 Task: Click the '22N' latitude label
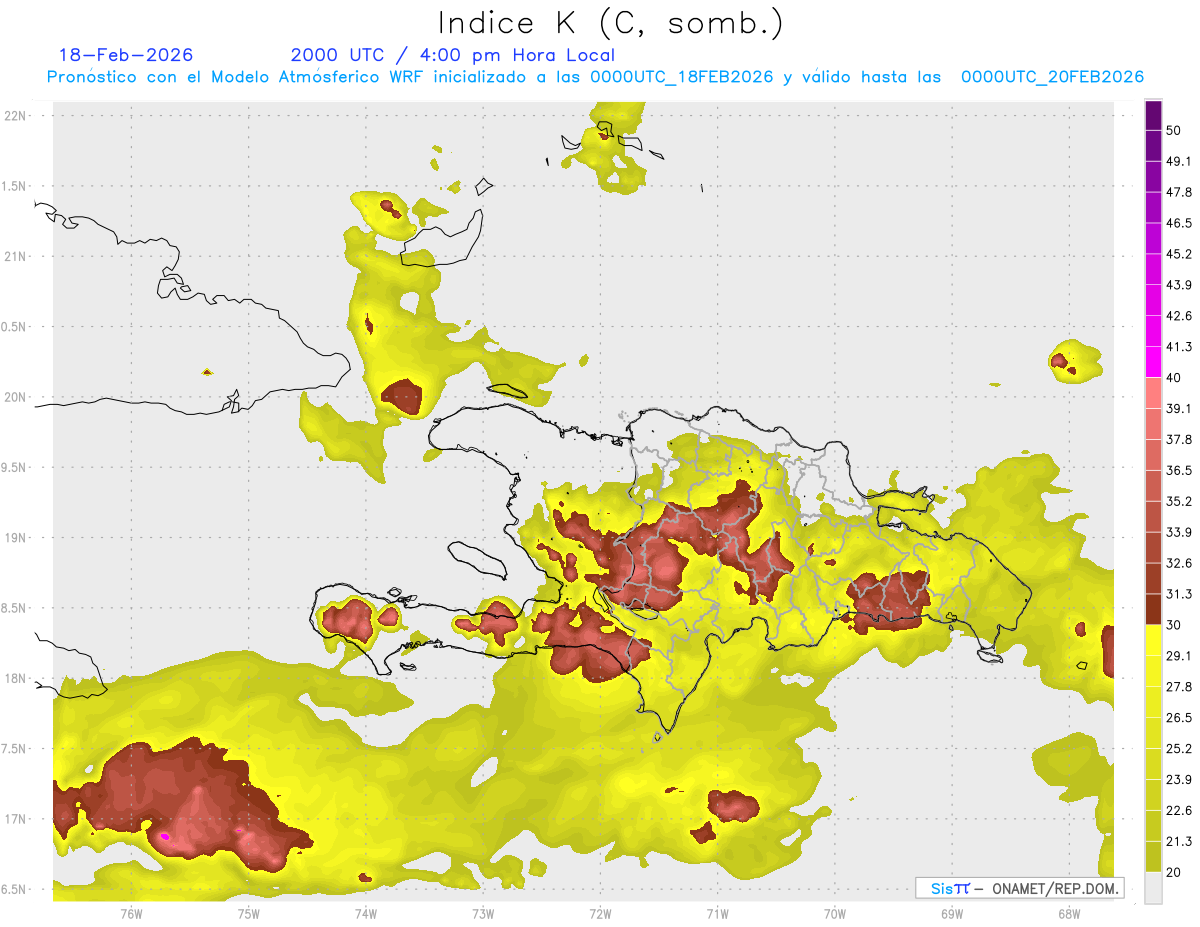tap(15, 116)
